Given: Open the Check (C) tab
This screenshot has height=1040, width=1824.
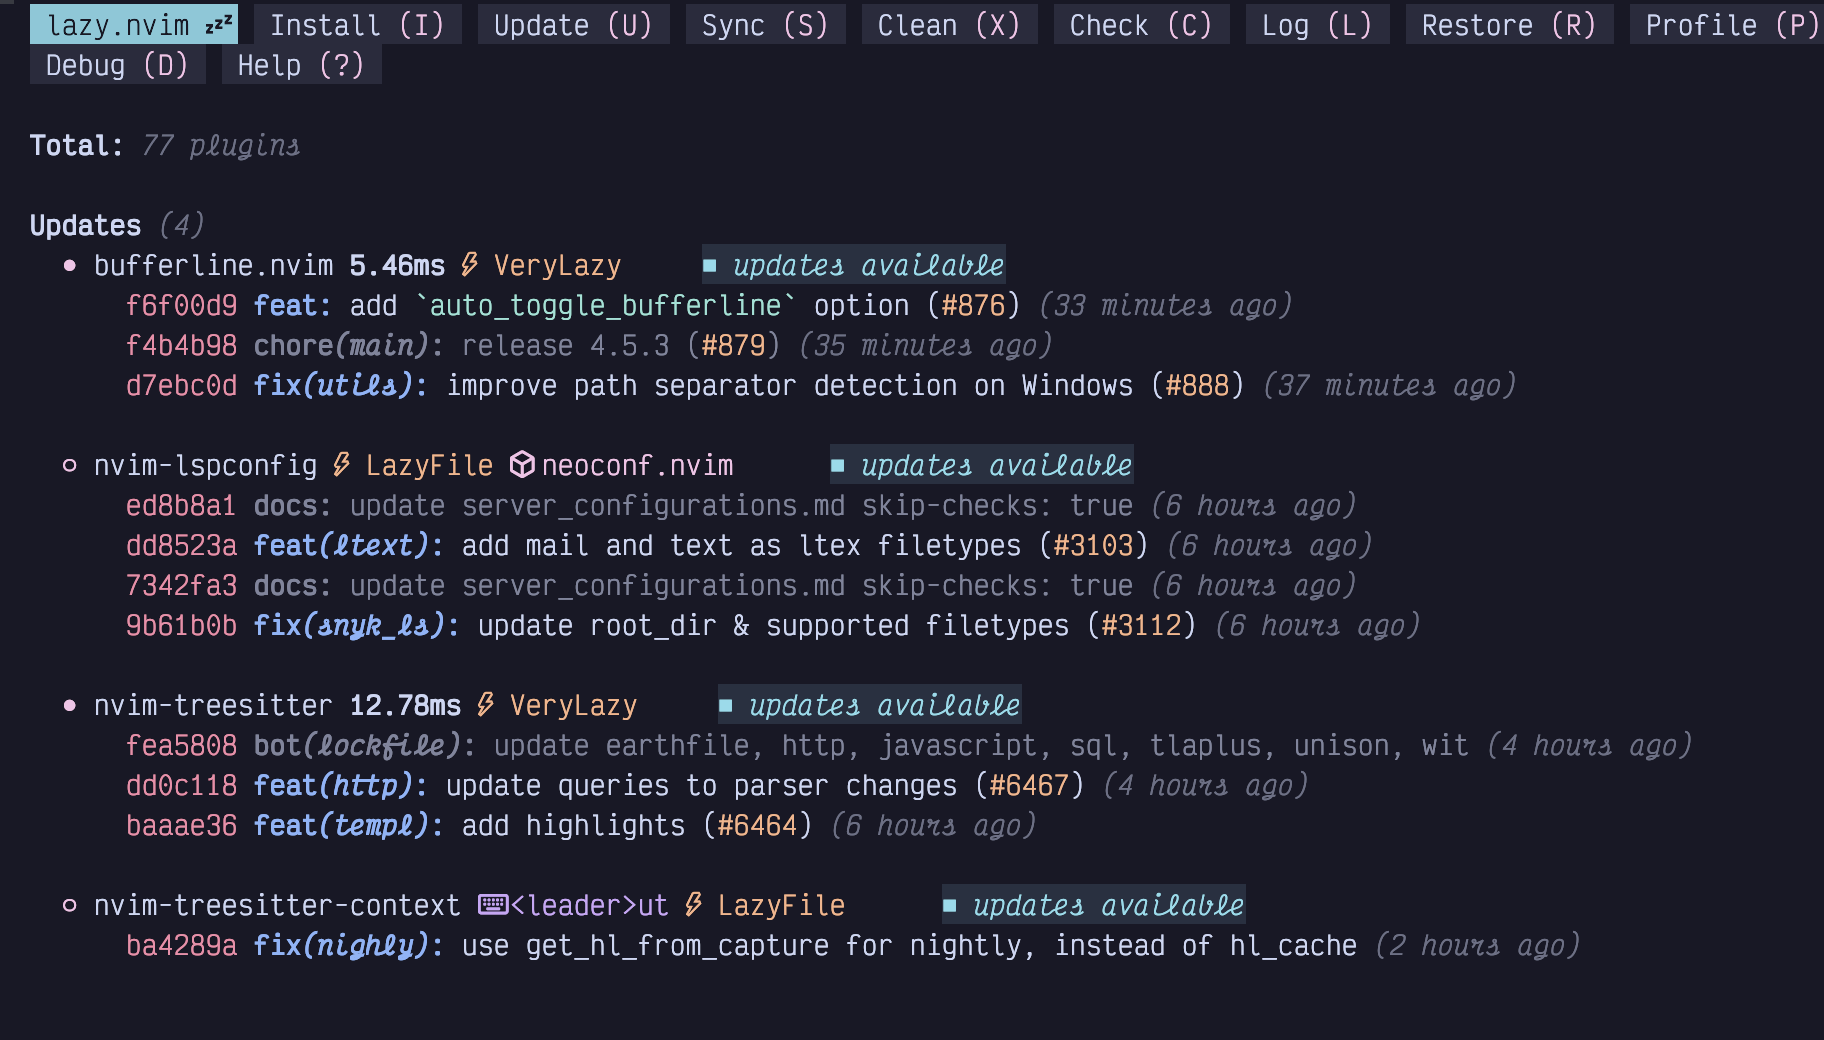Looking at the screenshot, I should click(x=1141, y=25).
